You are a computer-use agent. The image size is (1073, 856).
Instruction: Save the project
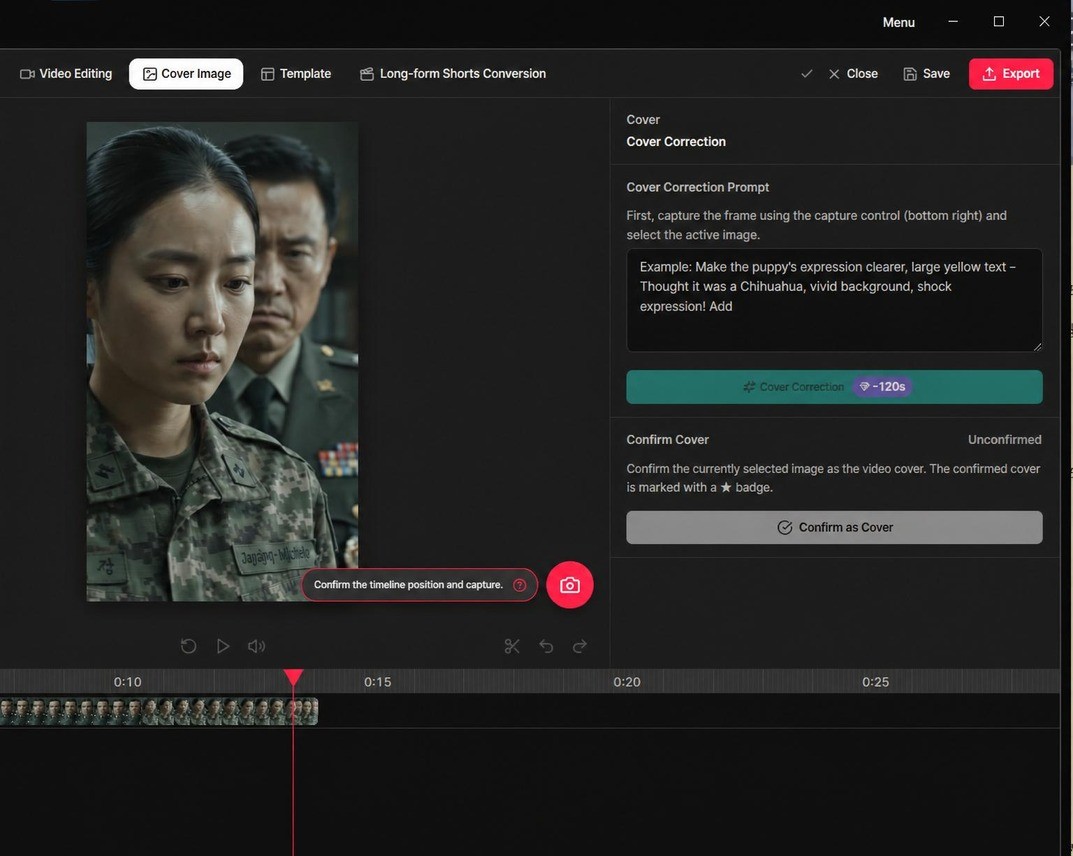coord(927,74)
